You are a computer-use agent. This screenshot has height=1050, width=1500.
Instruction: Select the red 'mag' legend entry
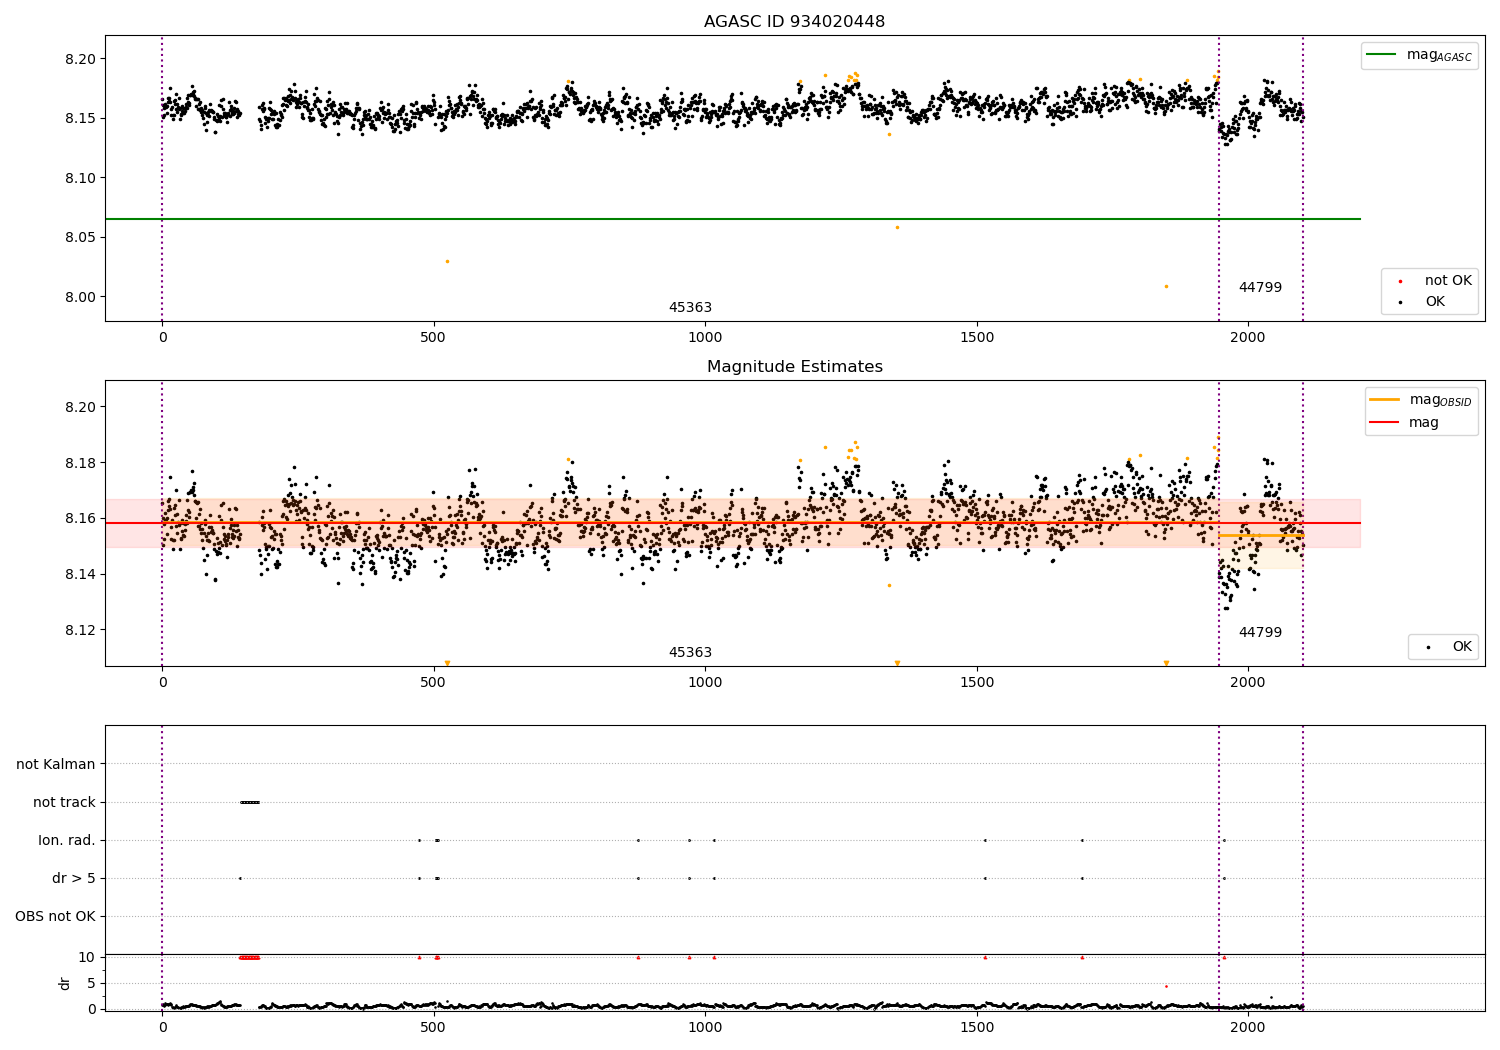pos(1405,423)
